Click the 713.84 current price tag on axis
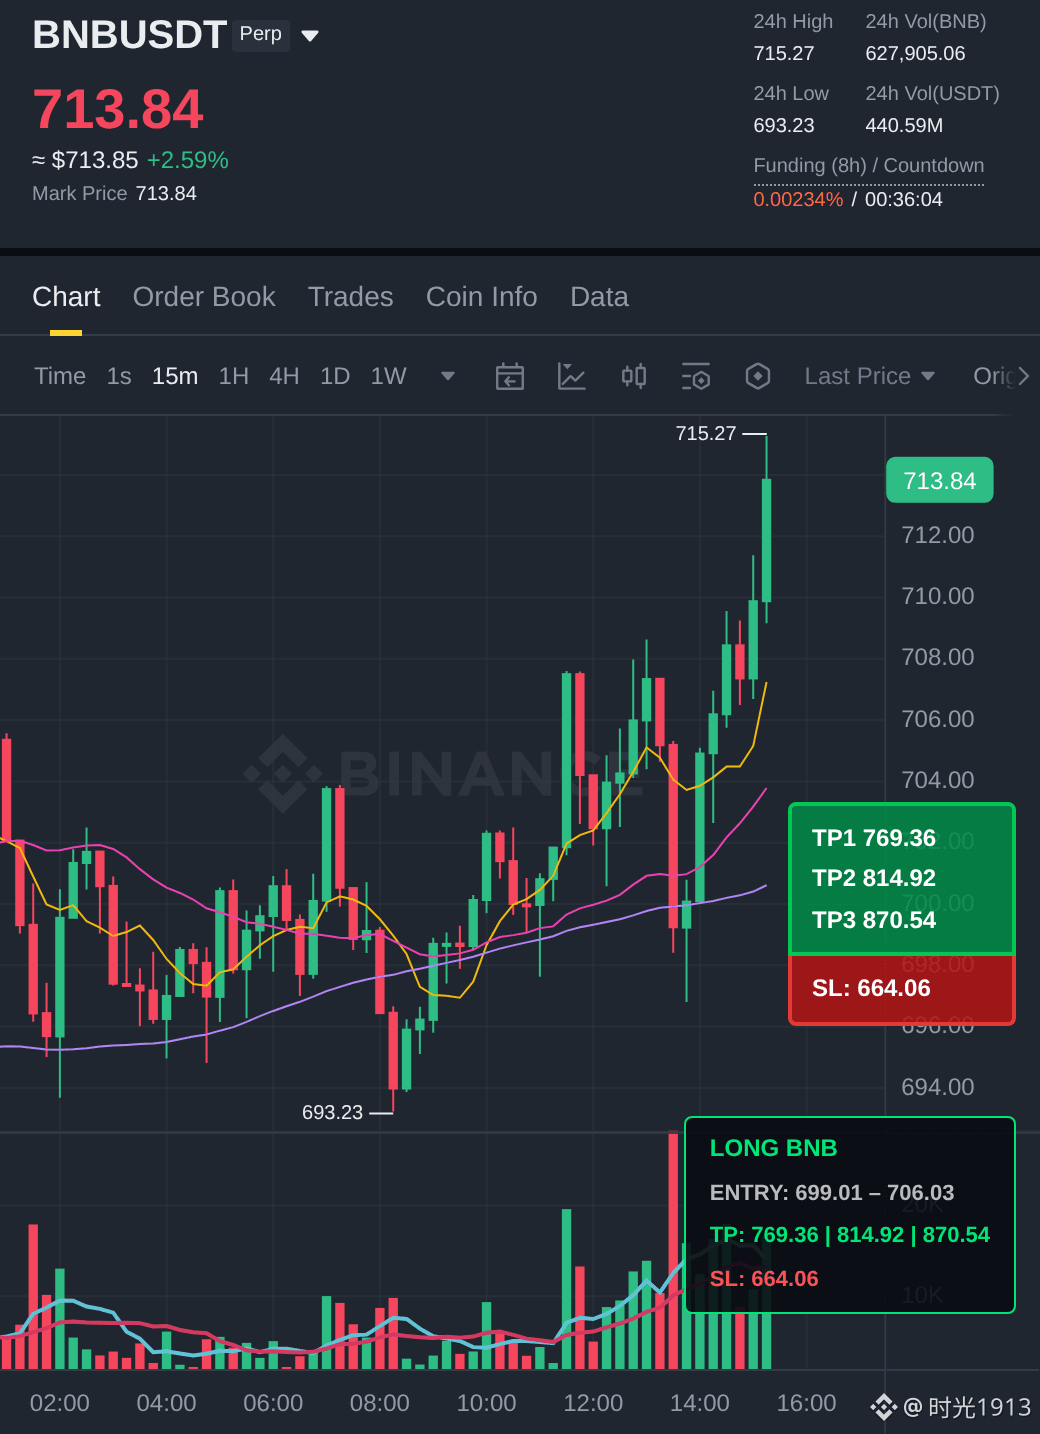The width and height of the screenshot is (1040, 1434). click(x=940, y=481)
